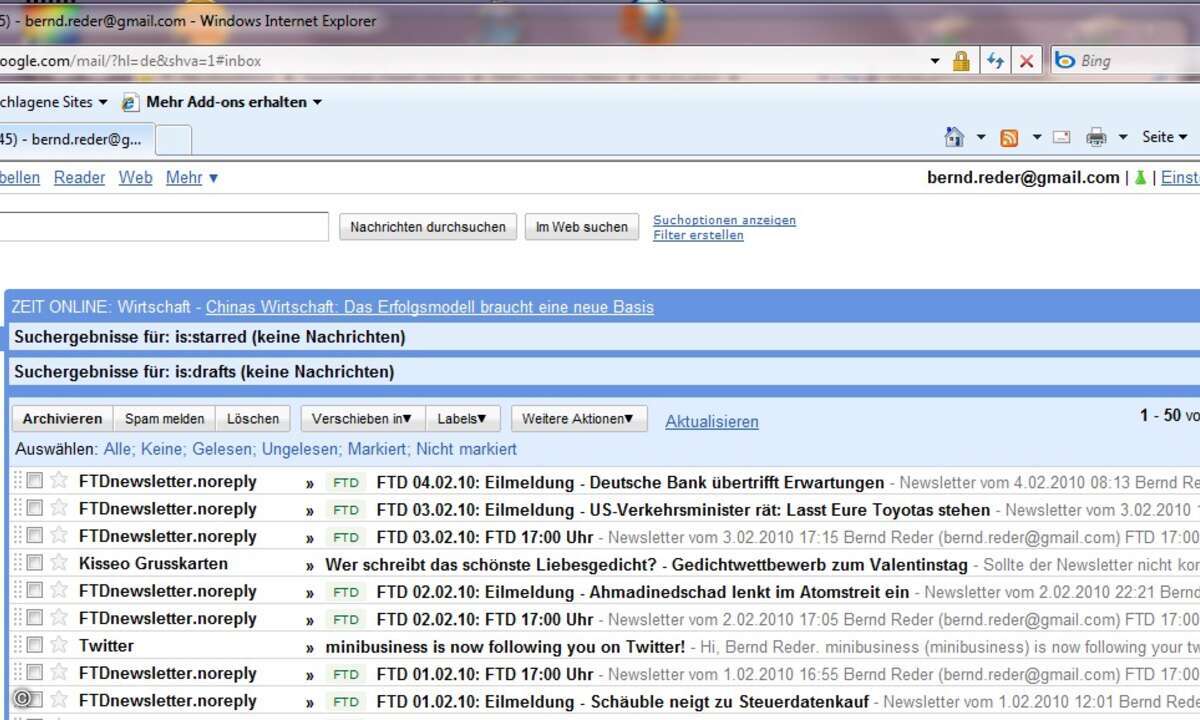Screen dimensions: 1200x720
Task: Click the Bing search provider icon
Action: pyautogui.click(x=1064, y=61)
